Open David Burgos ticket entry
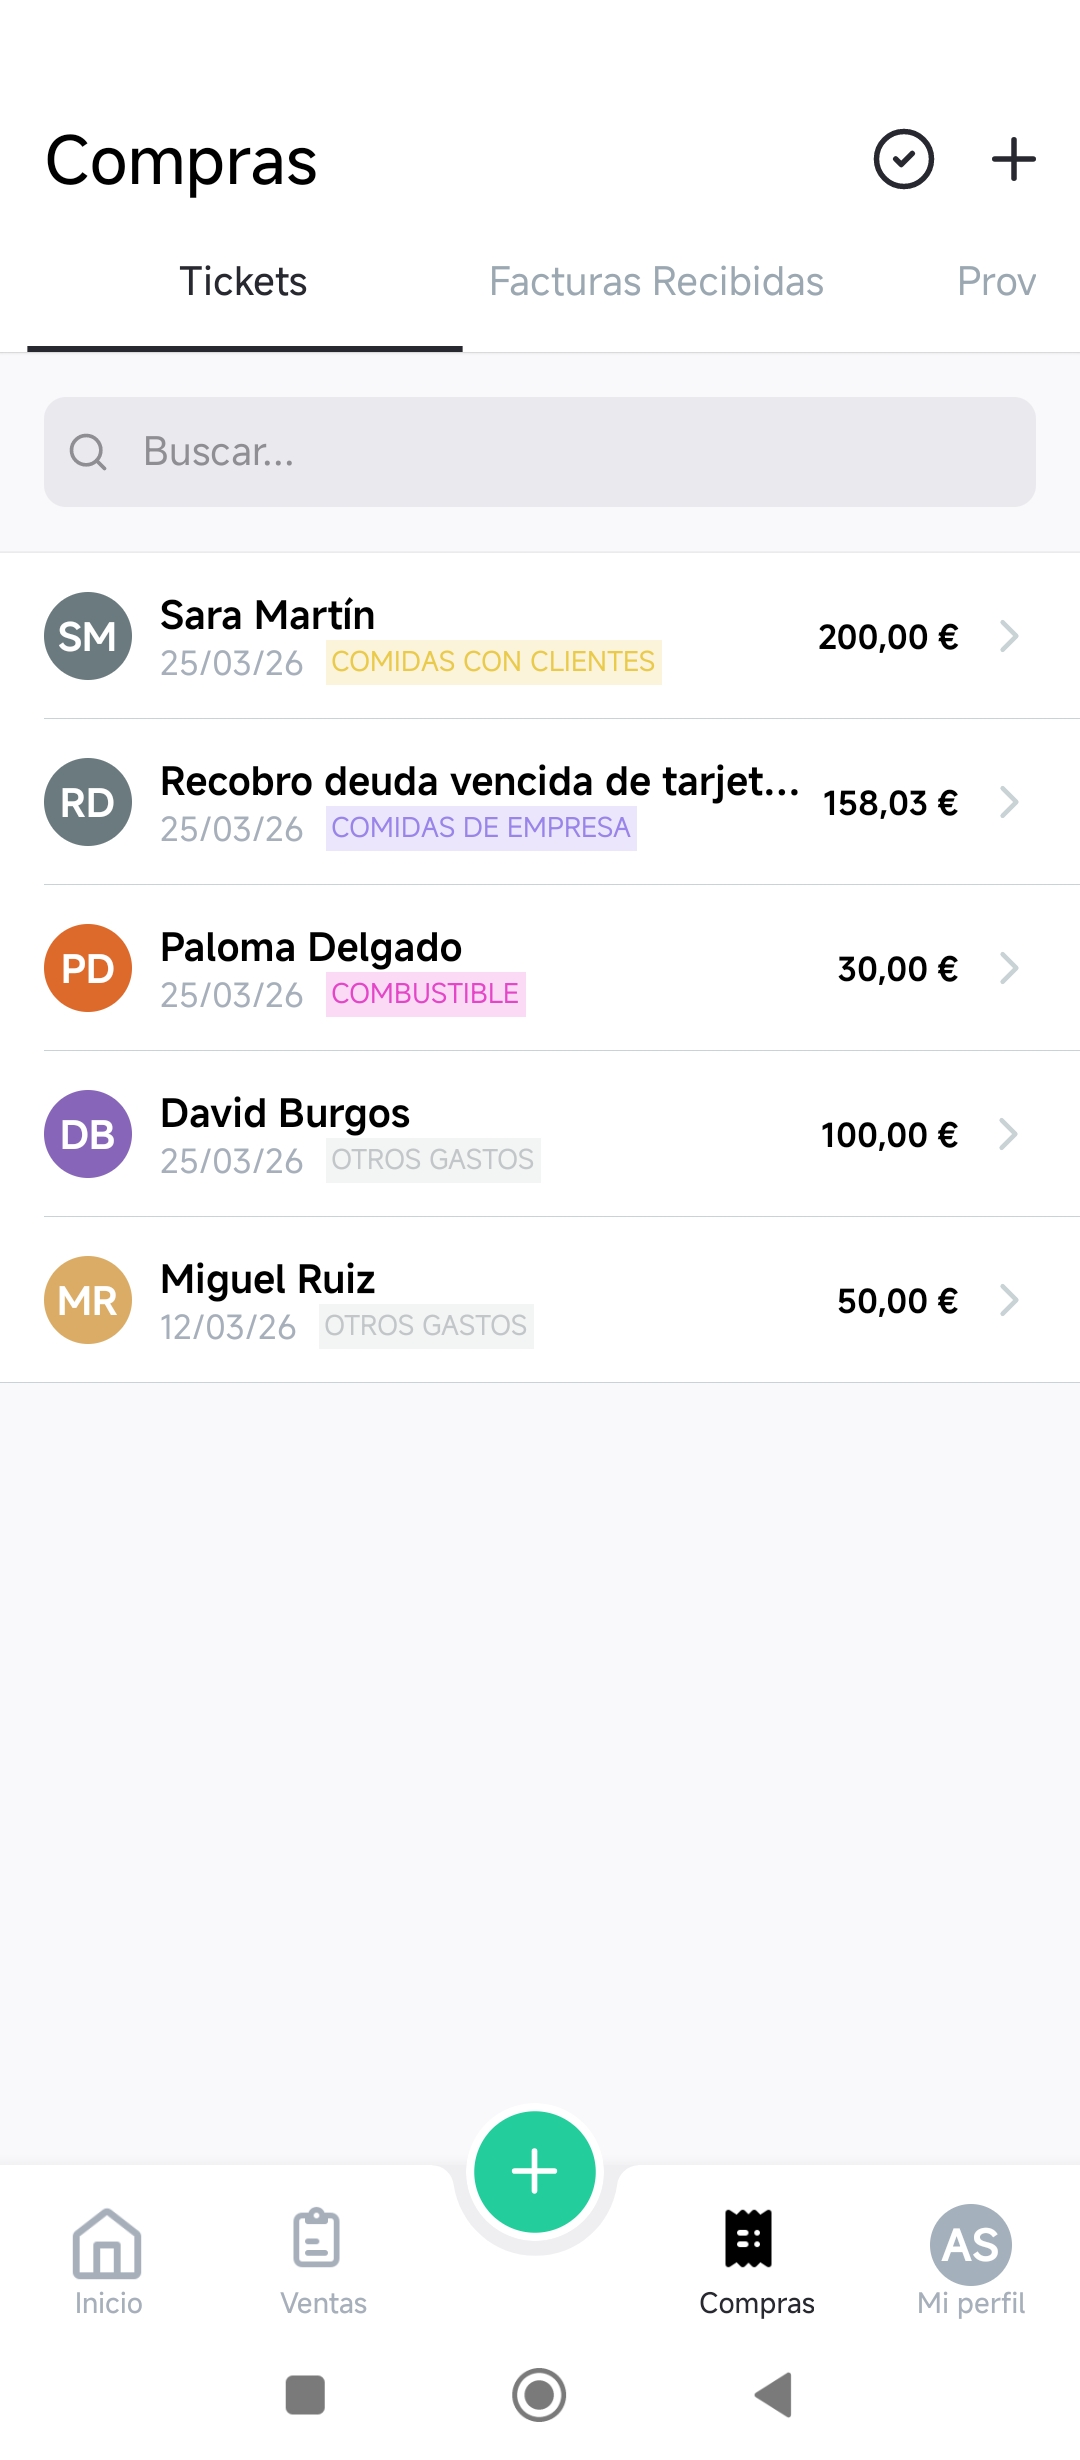1080x2460 pixels. point(540,1134)
